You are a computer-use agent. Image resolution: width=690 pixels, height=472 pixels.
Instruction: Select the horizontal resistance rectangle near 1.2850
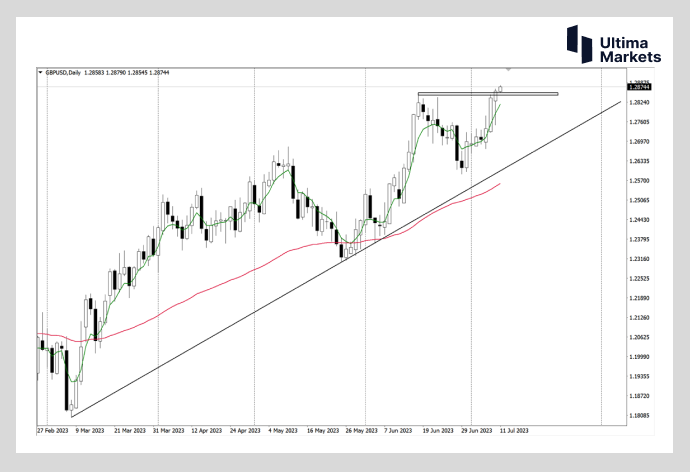488,94
